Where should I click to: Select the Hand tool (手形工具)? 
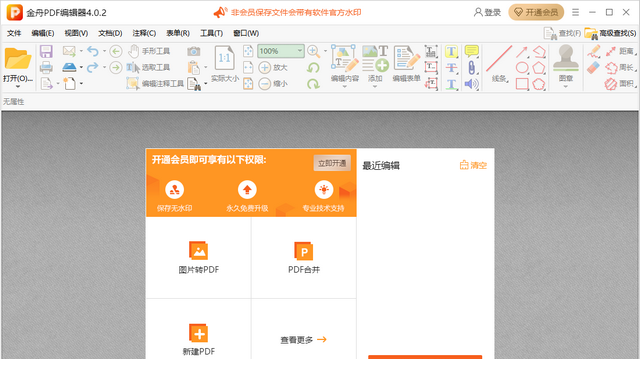pyautogui.click(x=149, y=51)
